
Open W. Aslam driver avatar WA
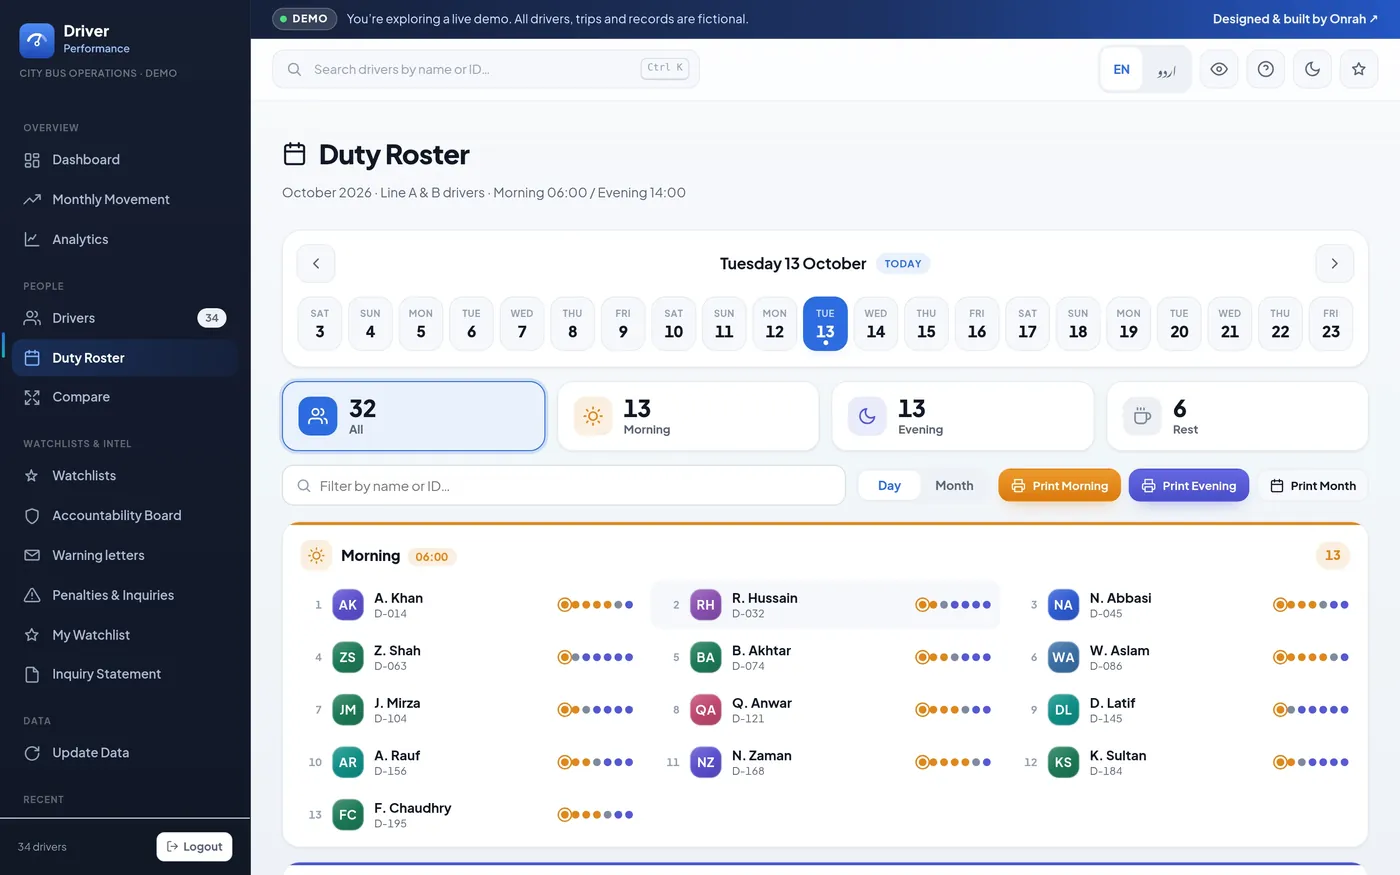click(1063, 657)
